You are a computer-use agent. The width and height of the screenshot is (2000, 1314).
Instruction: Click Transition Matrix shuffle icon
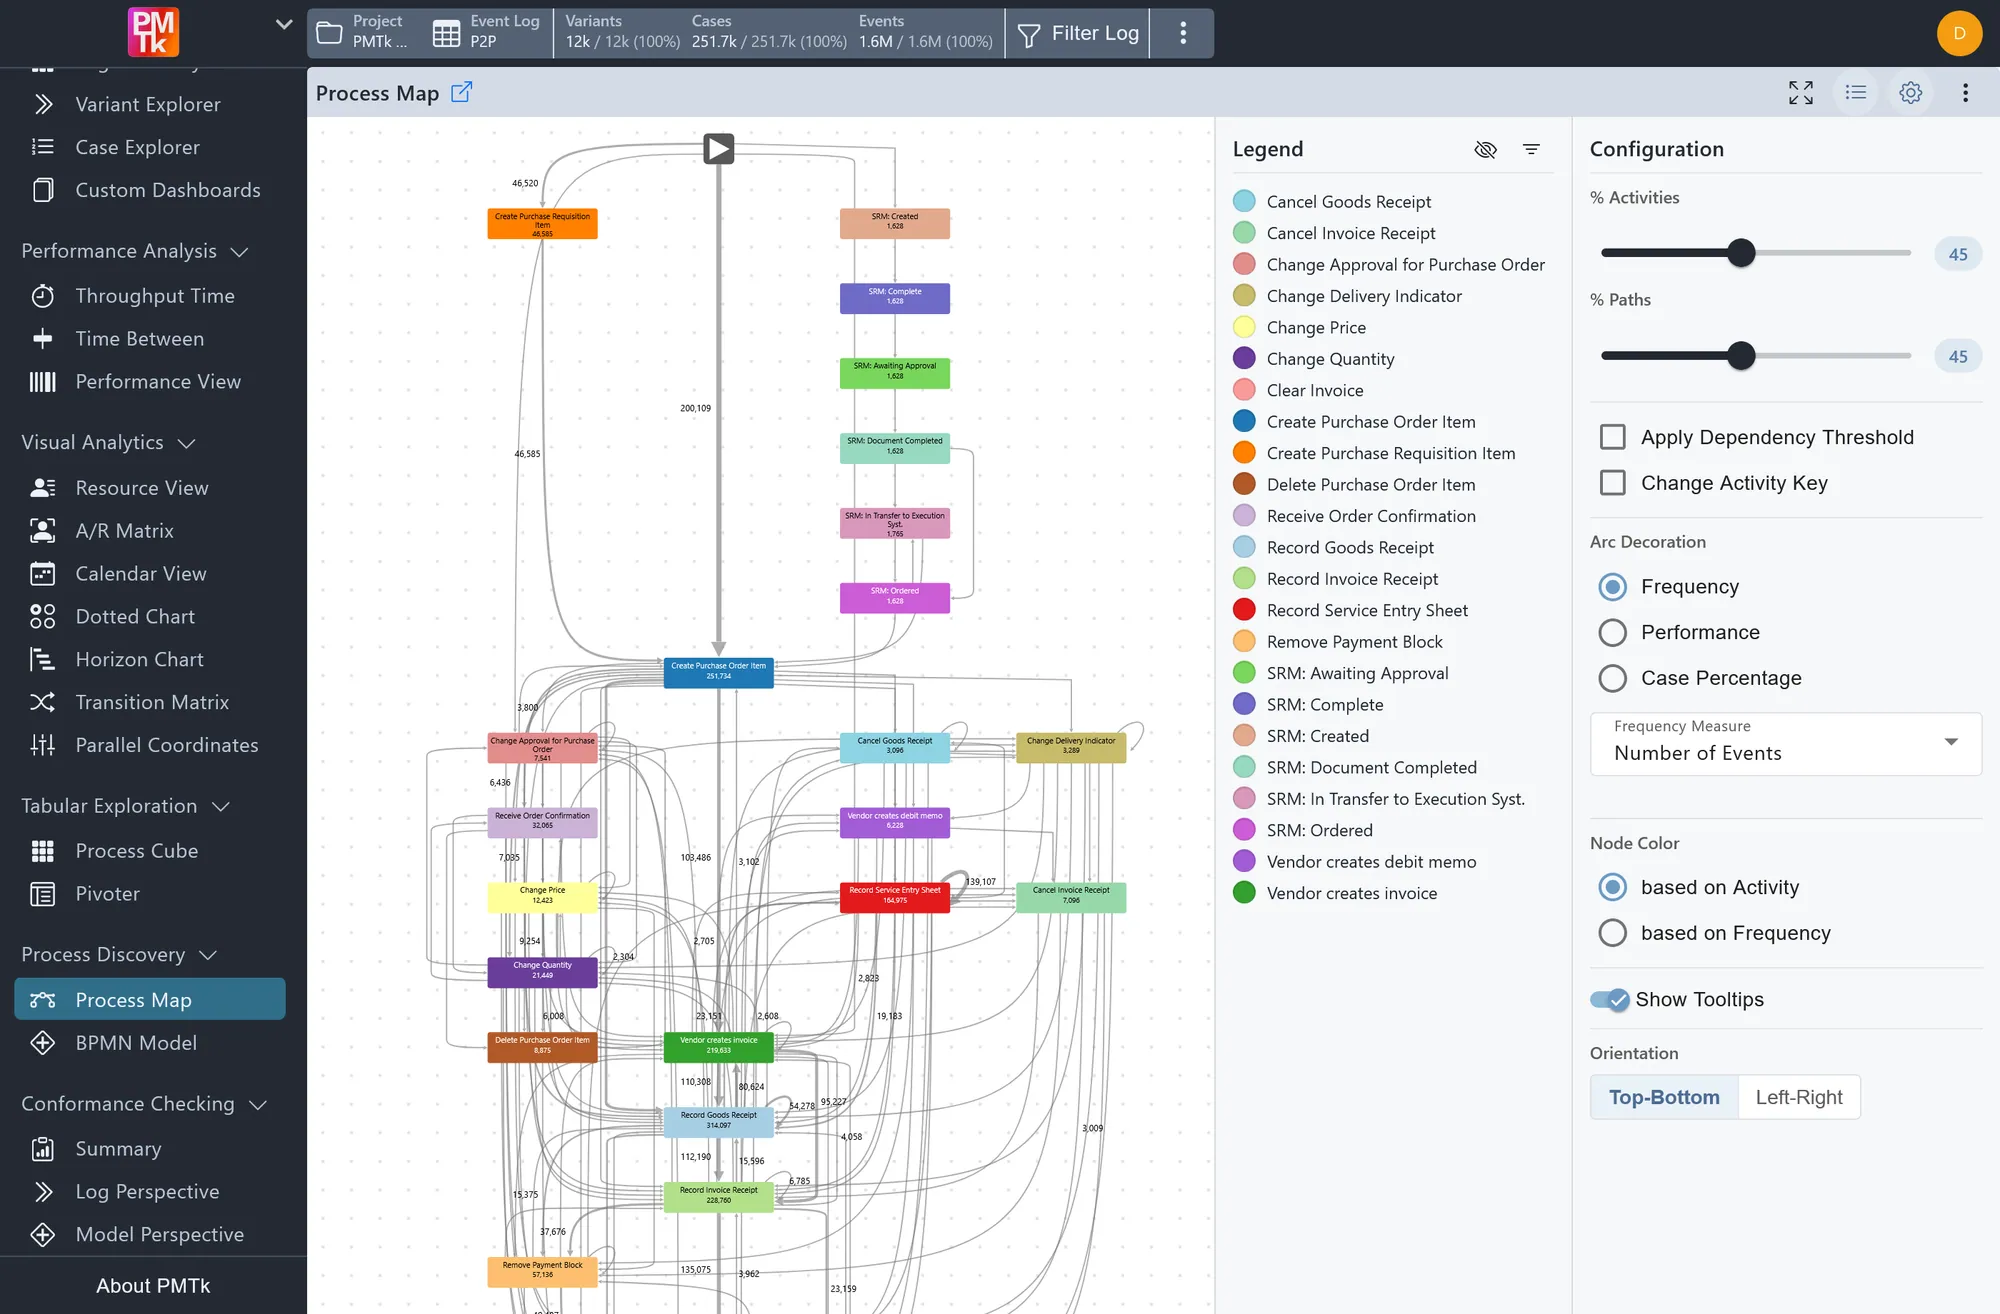click(43, 702)
